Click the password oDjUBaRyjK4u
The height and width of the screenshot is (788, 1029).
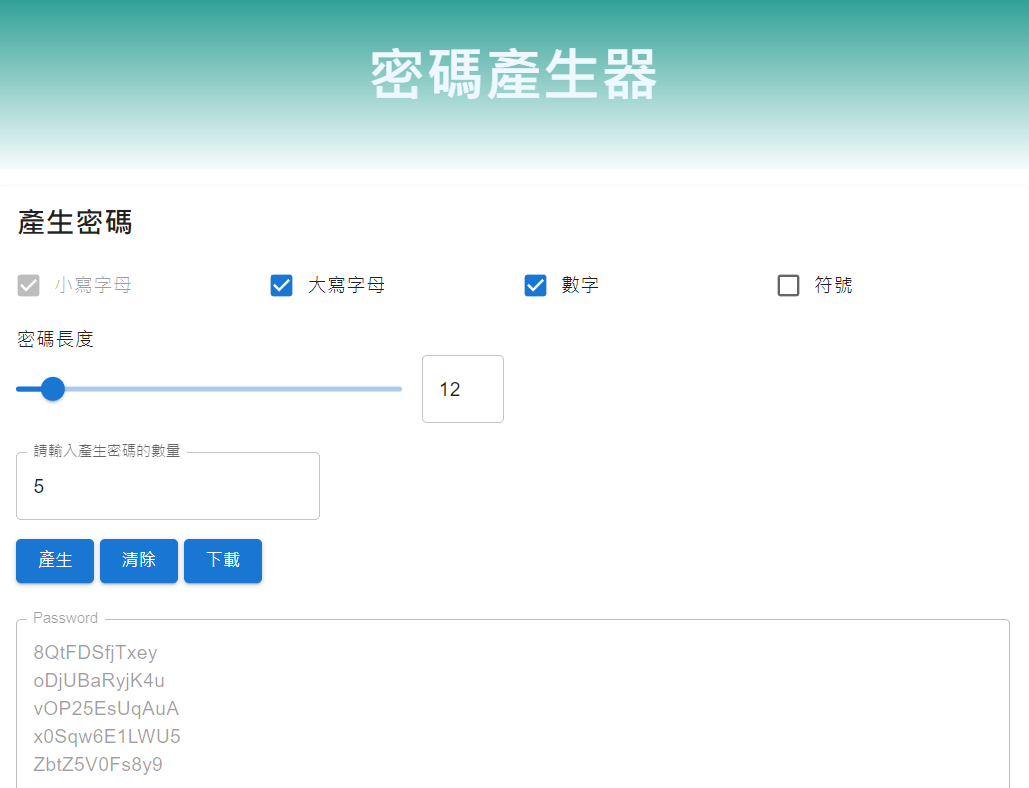[x=99, y=681]
